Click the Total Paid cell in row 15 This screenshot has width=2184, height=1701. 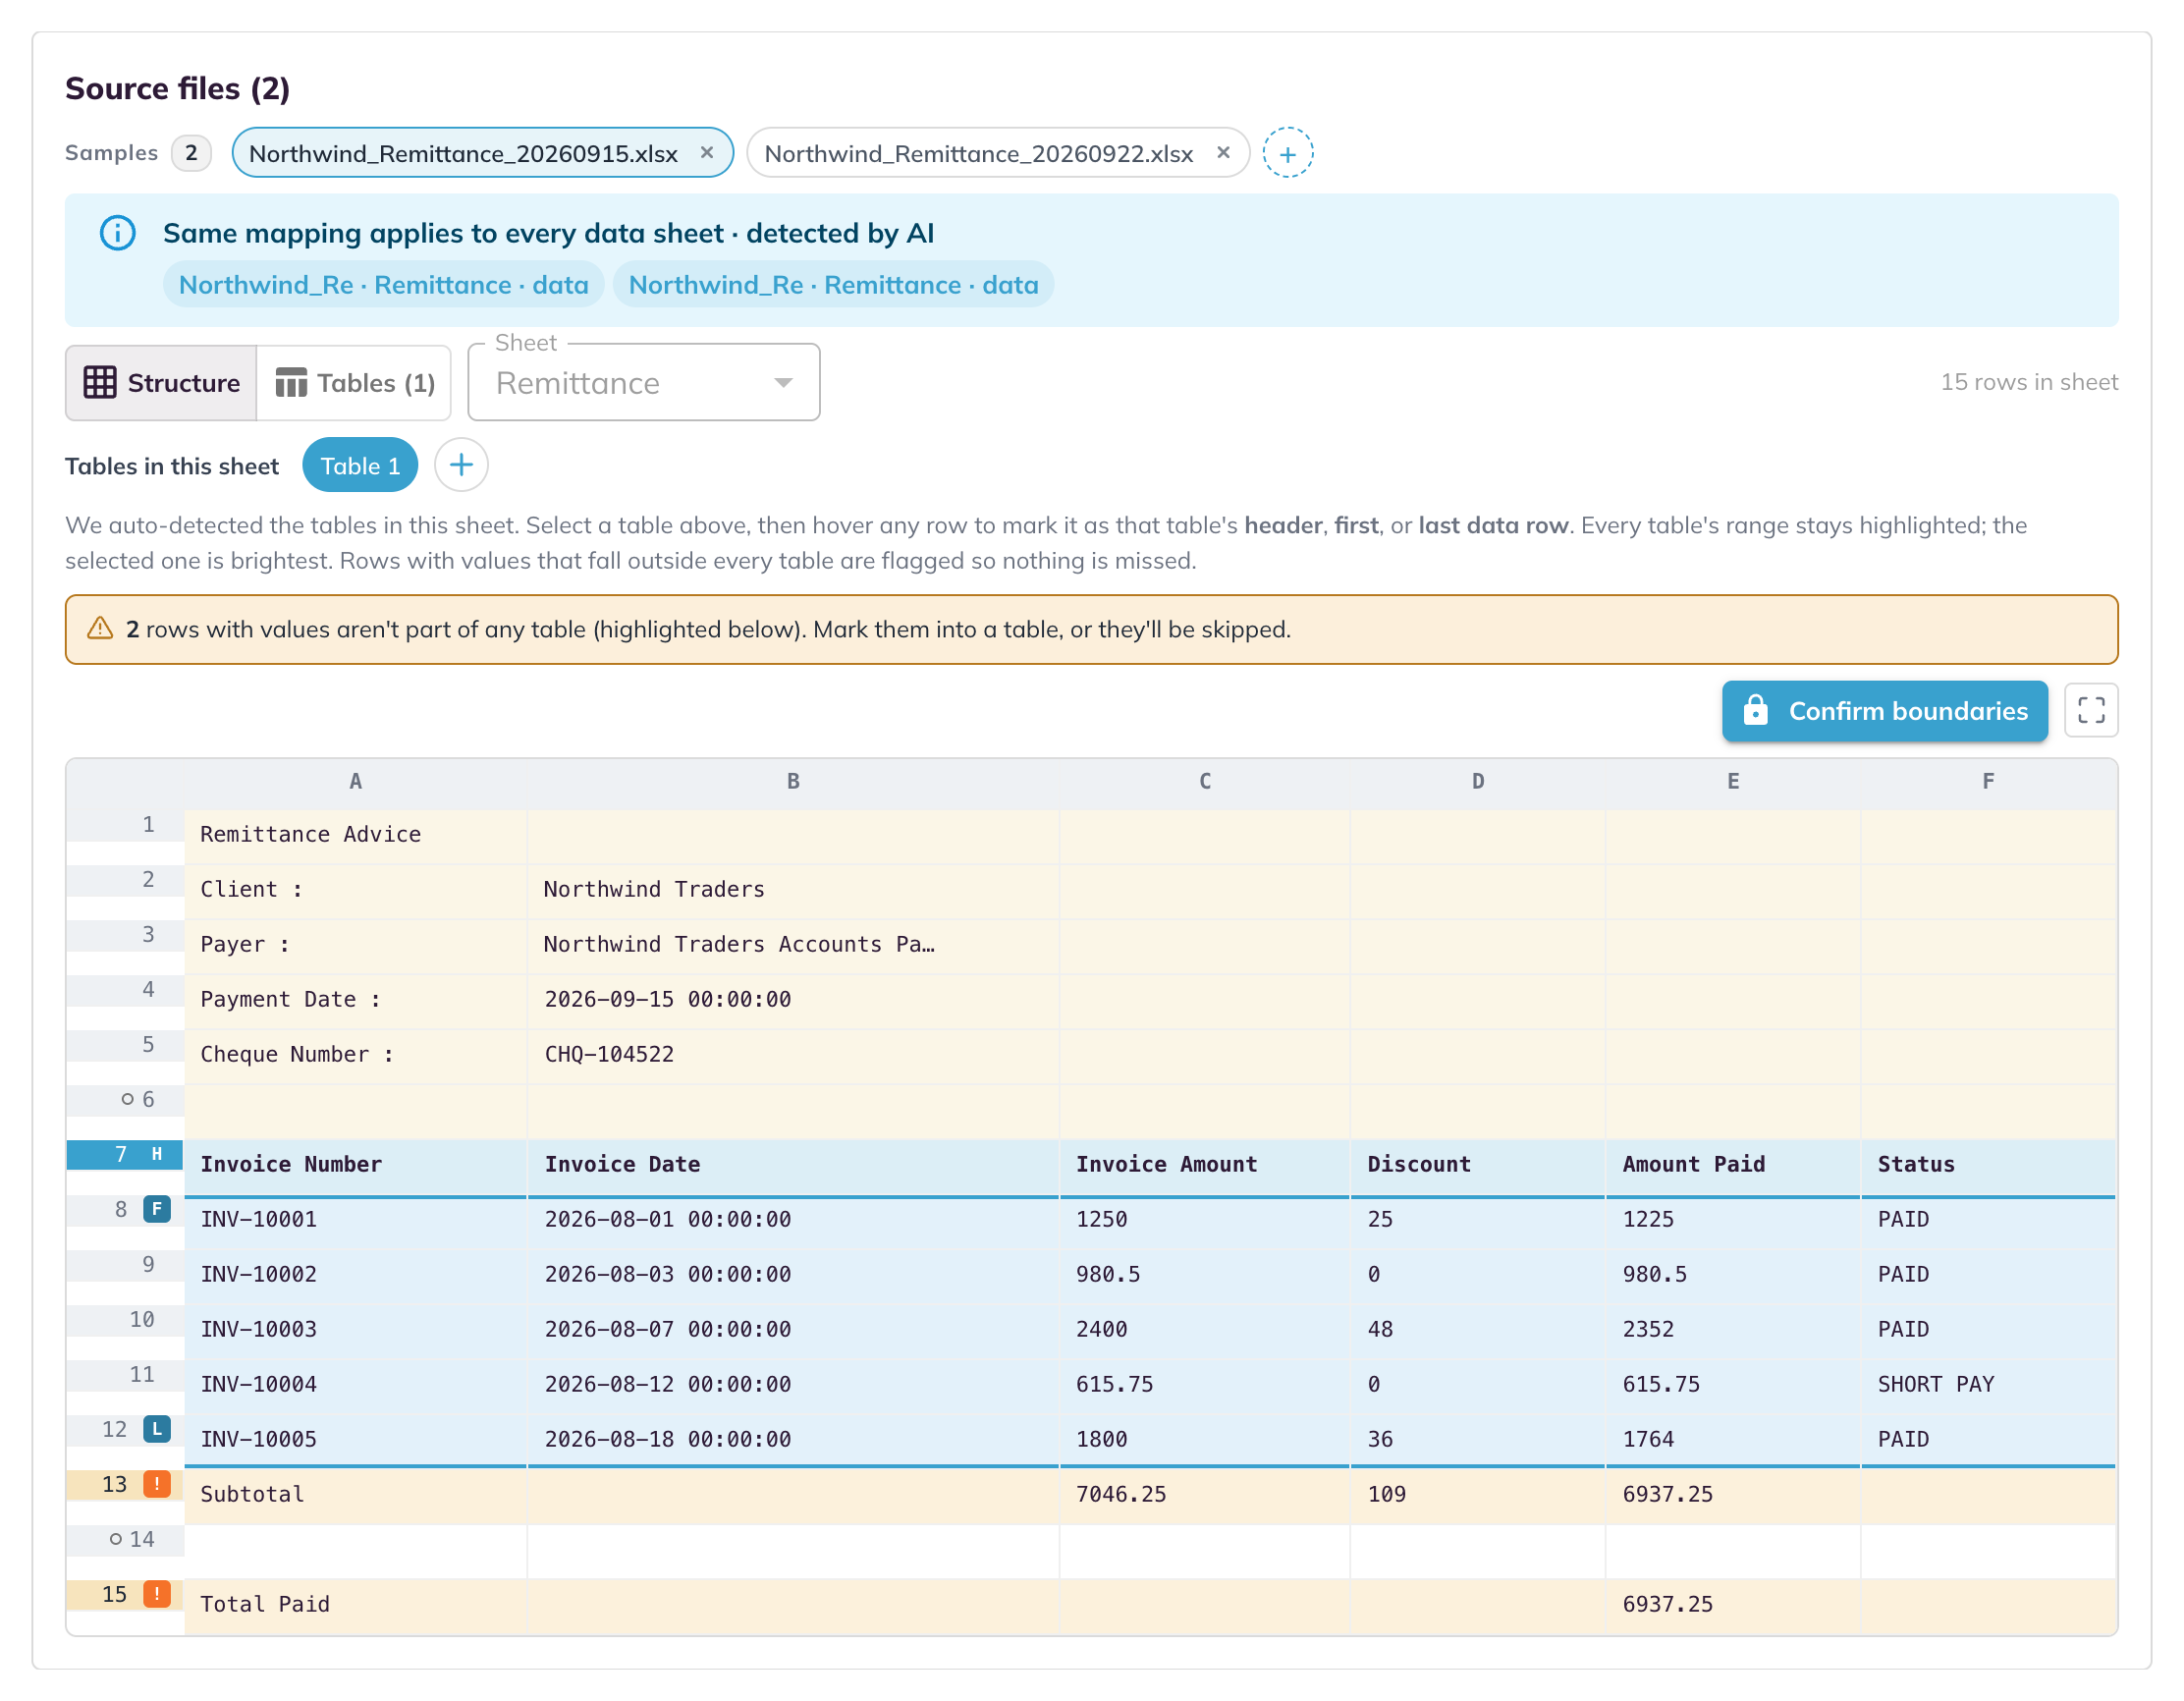(356, 1605)
